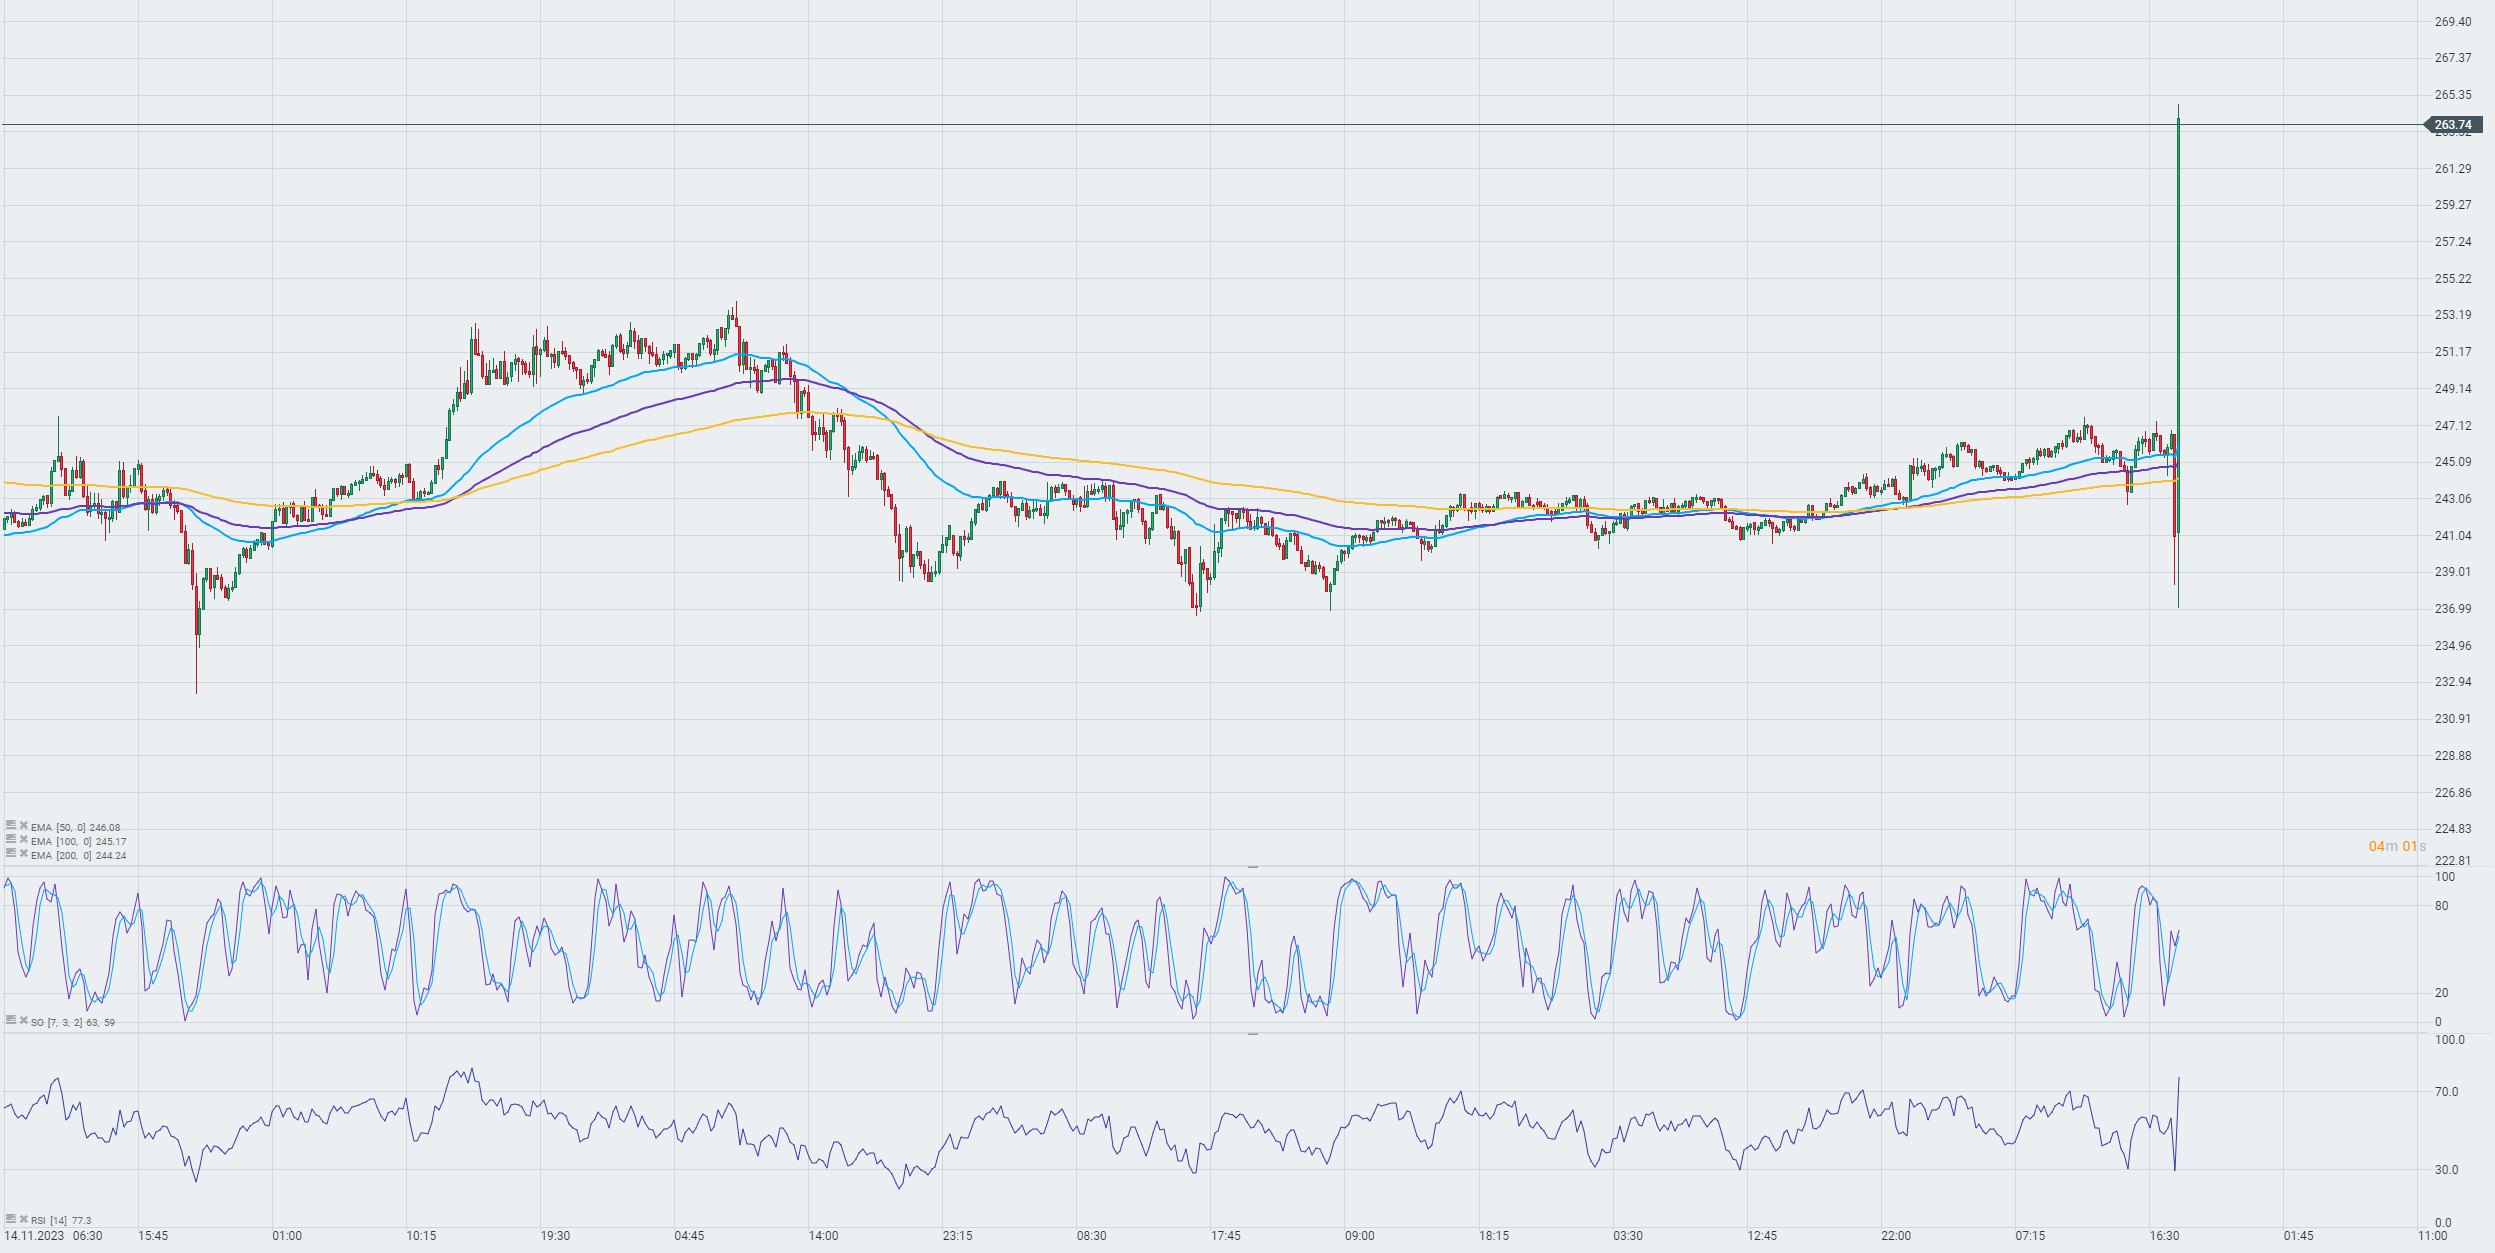
Task: Remove the SO stochastic oscillator with X
Action: click(24, 1021)
